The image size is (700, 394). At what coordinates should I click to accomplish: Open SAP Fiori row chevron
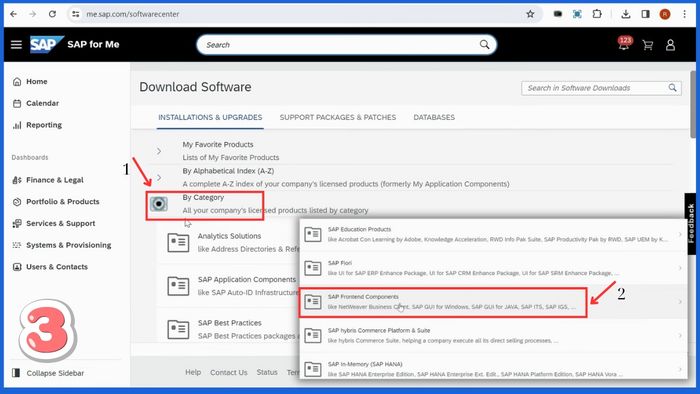680,268
